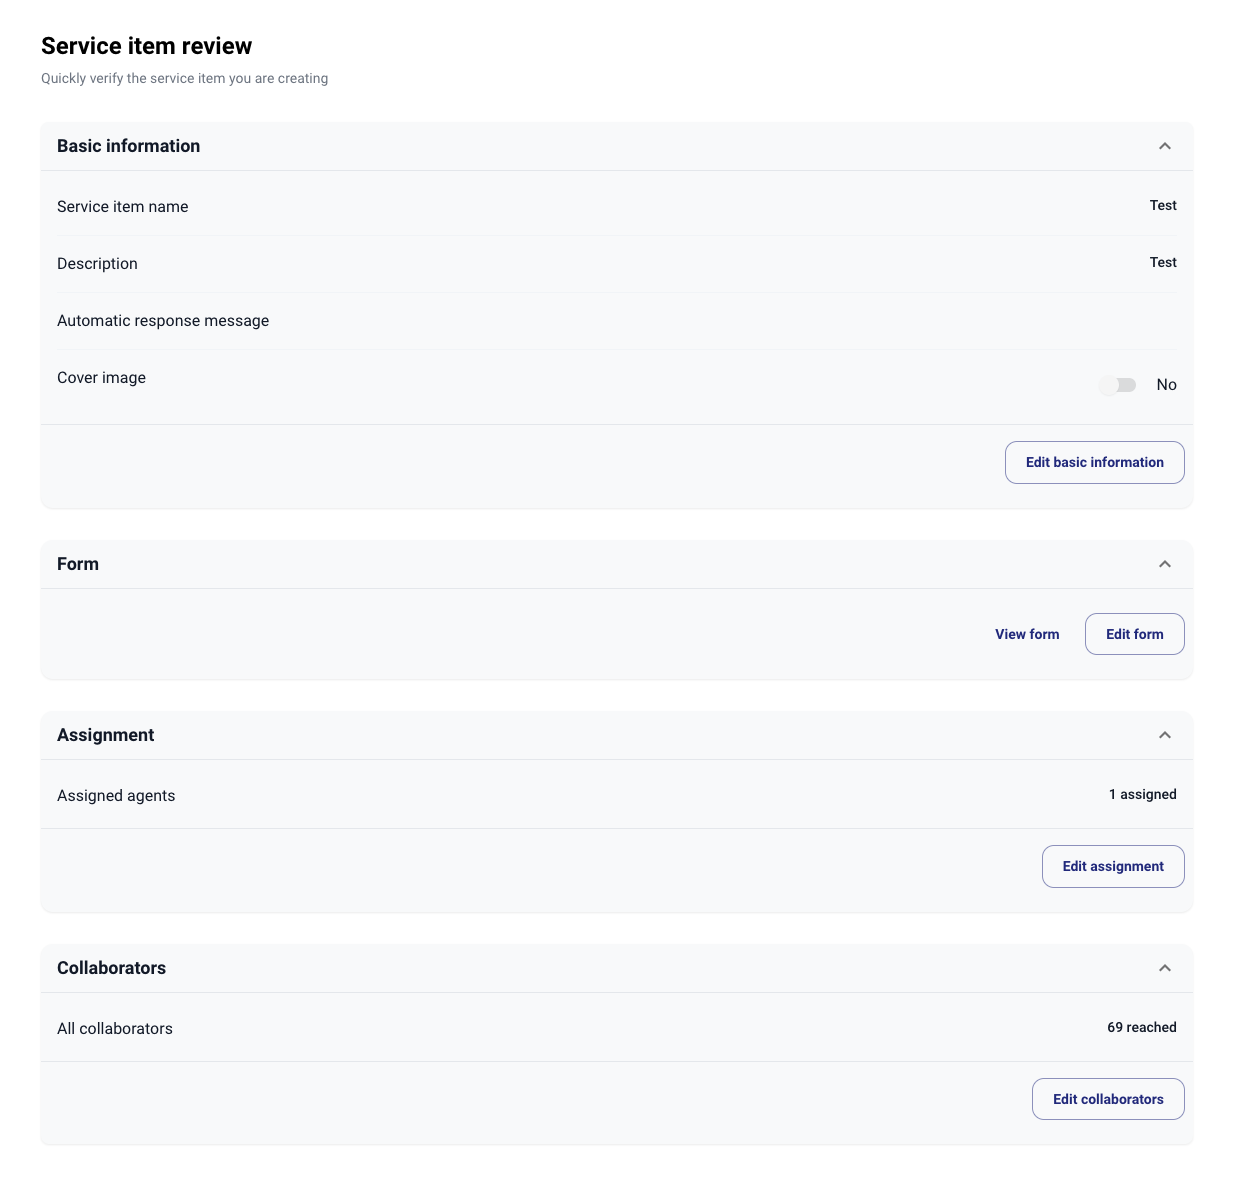Click the '1 assigned' agents value
Image resolution: width=1234 pixels, height=1186 pixels.
tap(1142, 795)
